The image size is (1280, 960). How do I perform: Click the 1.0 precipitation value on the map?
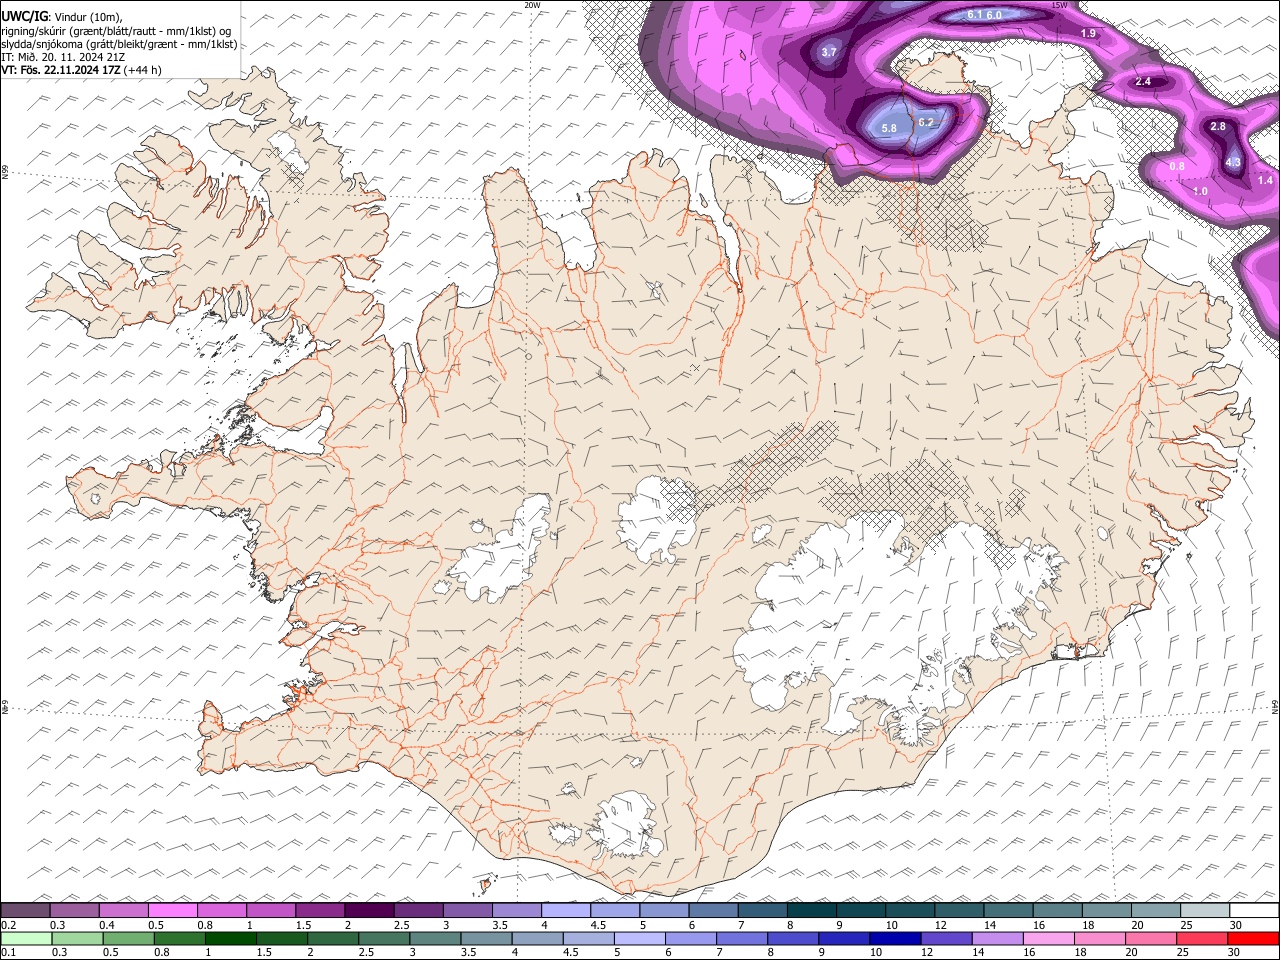point(1200,191)
